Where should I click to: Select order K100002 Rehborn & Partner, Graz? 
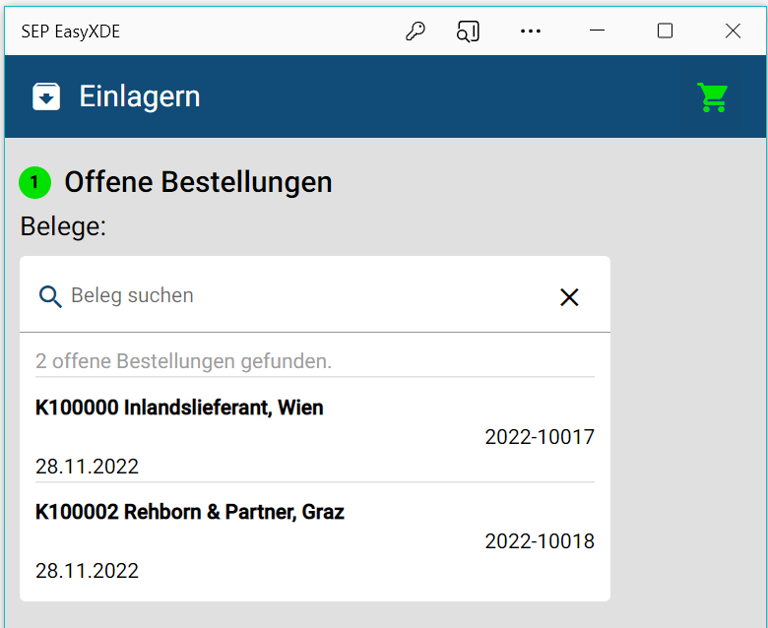190,512
